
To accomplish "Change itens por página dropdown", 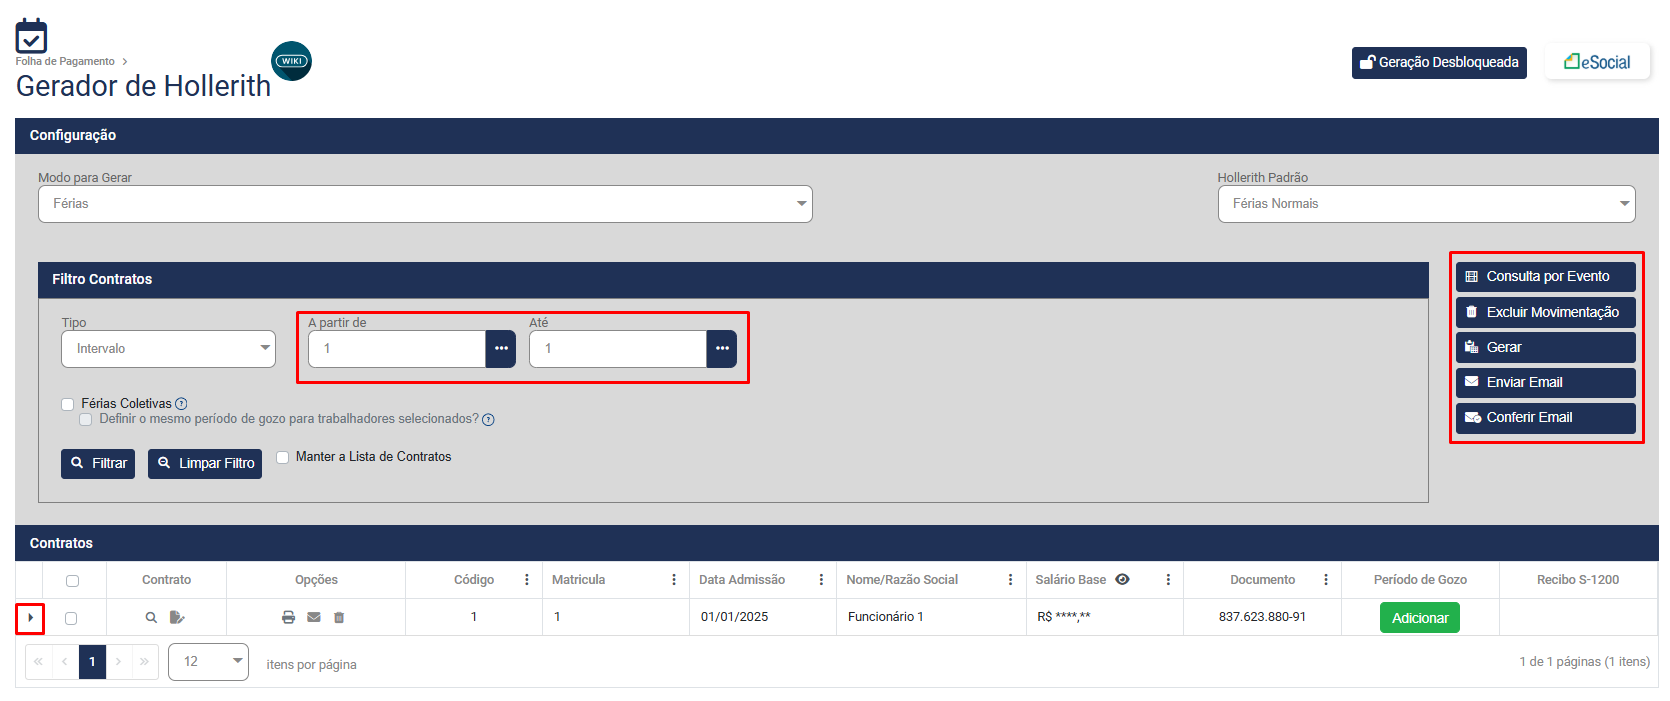I will coord(208,662).
